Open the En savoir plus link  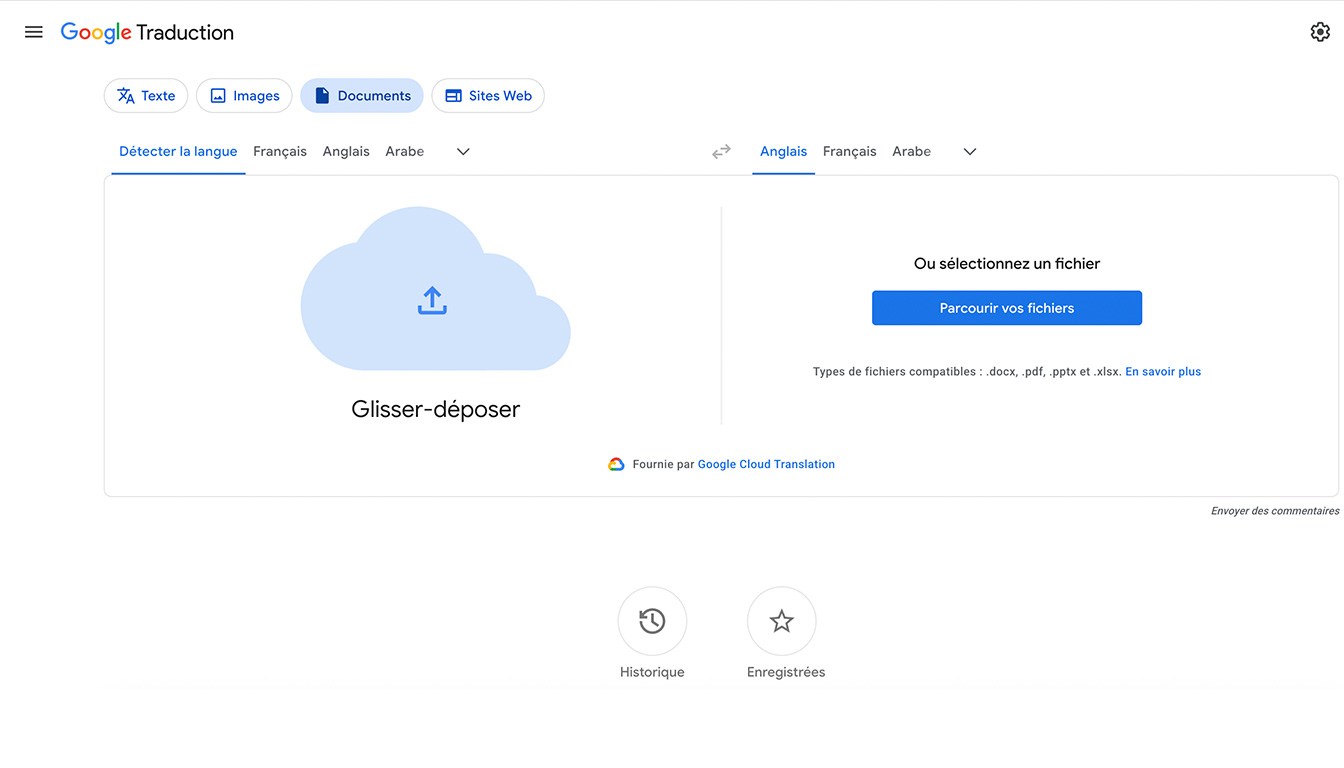(1163, 372)
